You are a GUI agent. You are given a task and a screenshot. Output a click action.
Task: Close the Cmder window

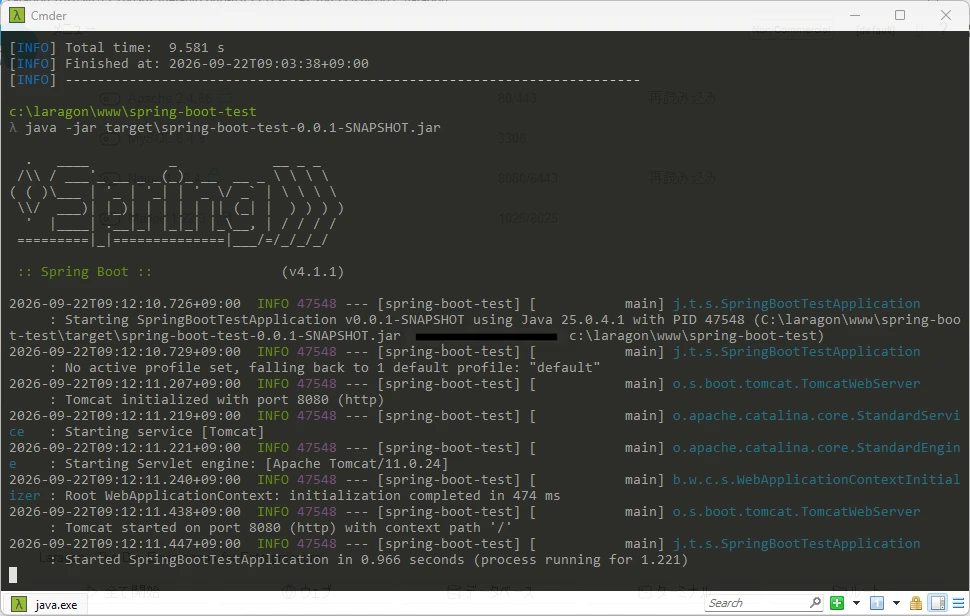(946, 15)
